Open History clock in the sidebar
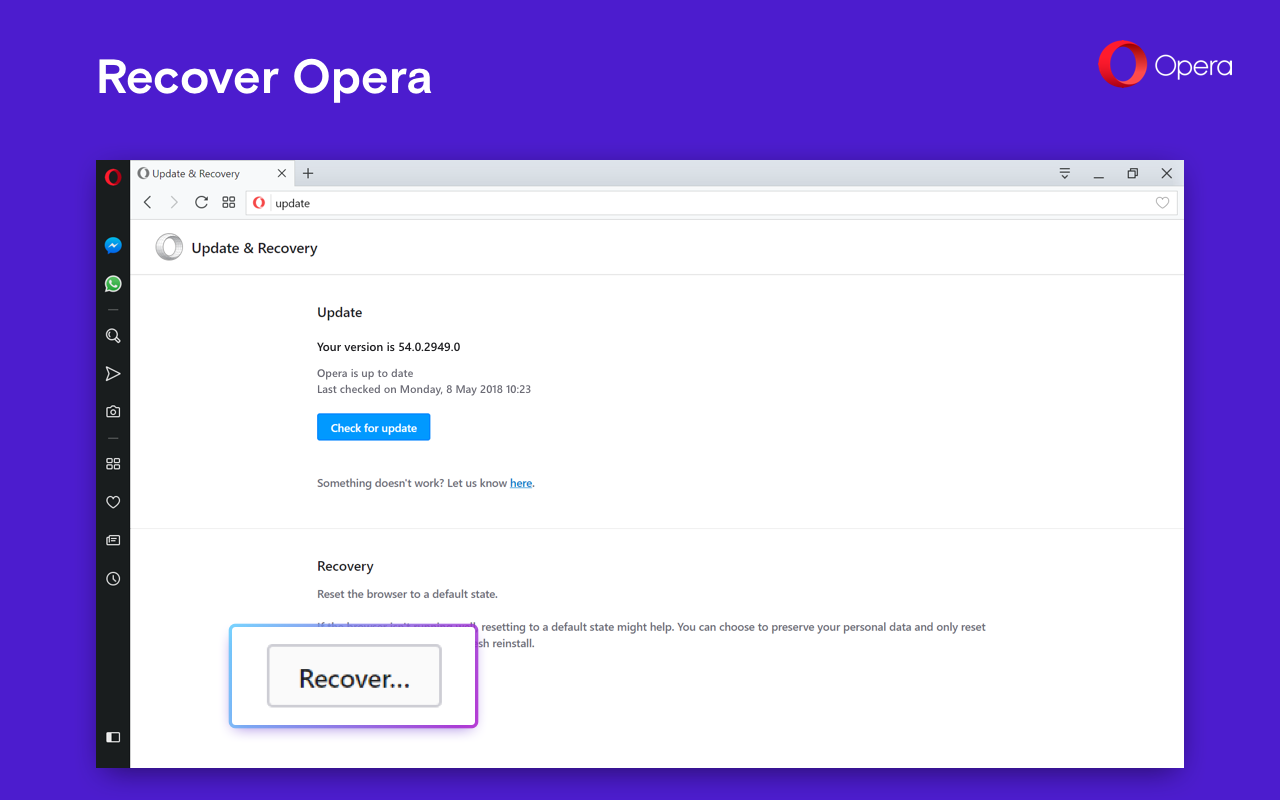The height and width of the screenshot is (800, 1280). point(113,579)
